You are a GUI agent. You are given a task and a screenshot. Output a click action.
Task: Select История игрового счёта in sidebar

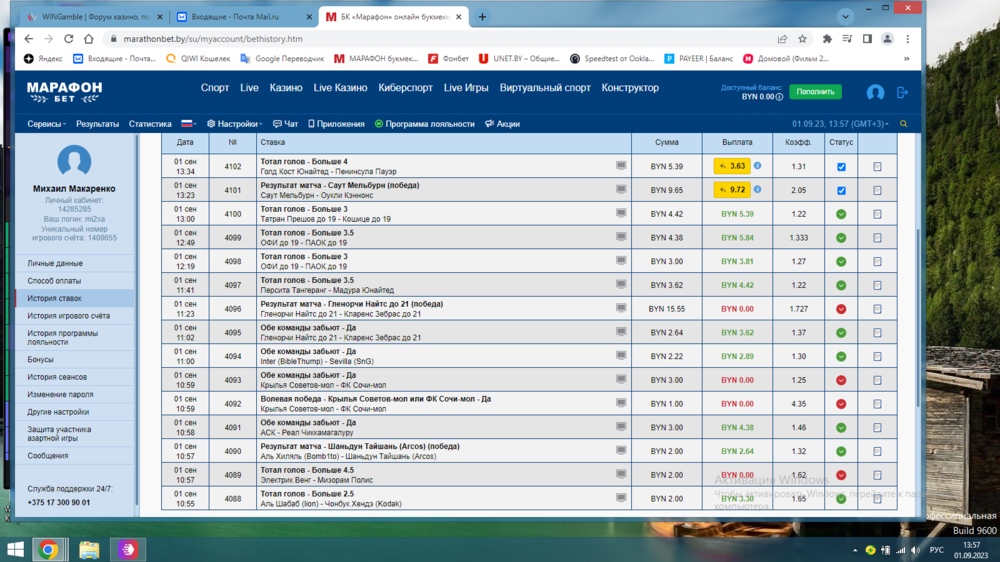click(x=68, y=316)
